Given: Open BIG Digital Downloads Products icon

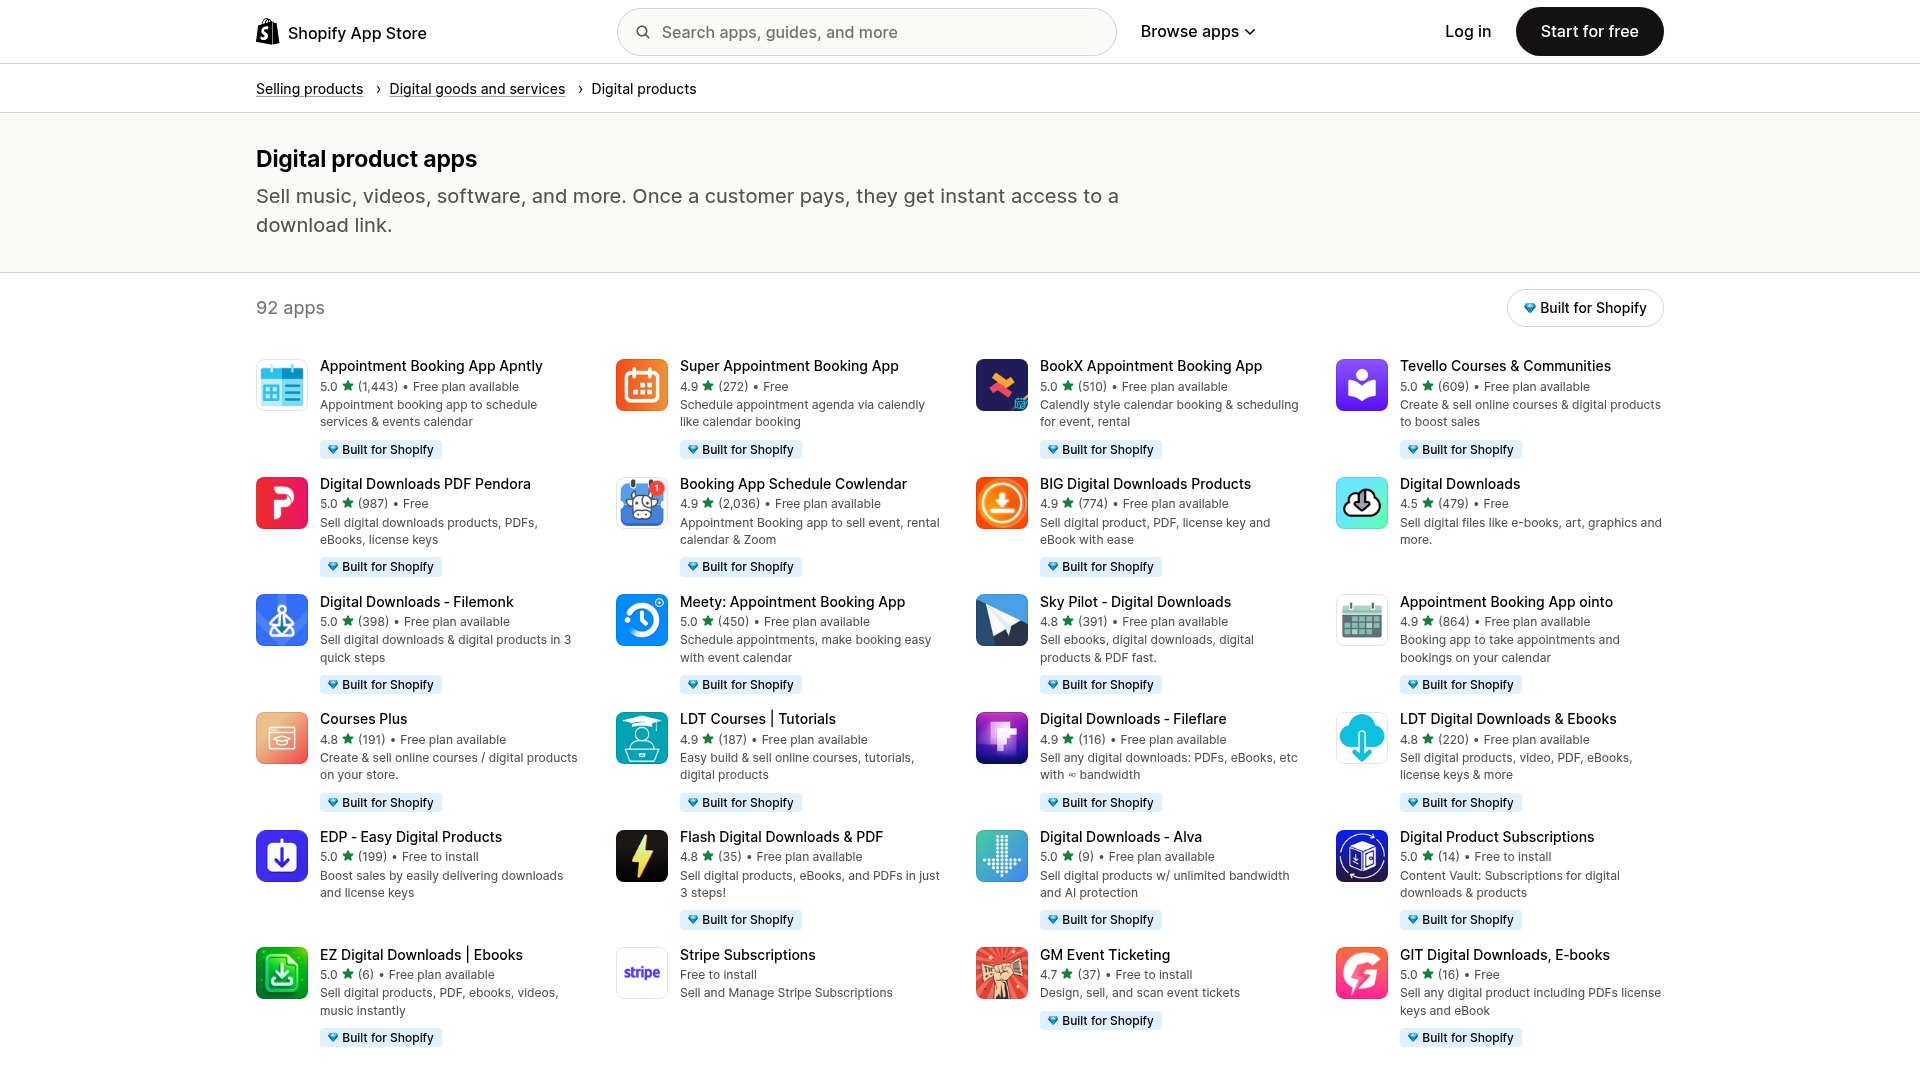Looking at the screenshot, I should 1002,503.
